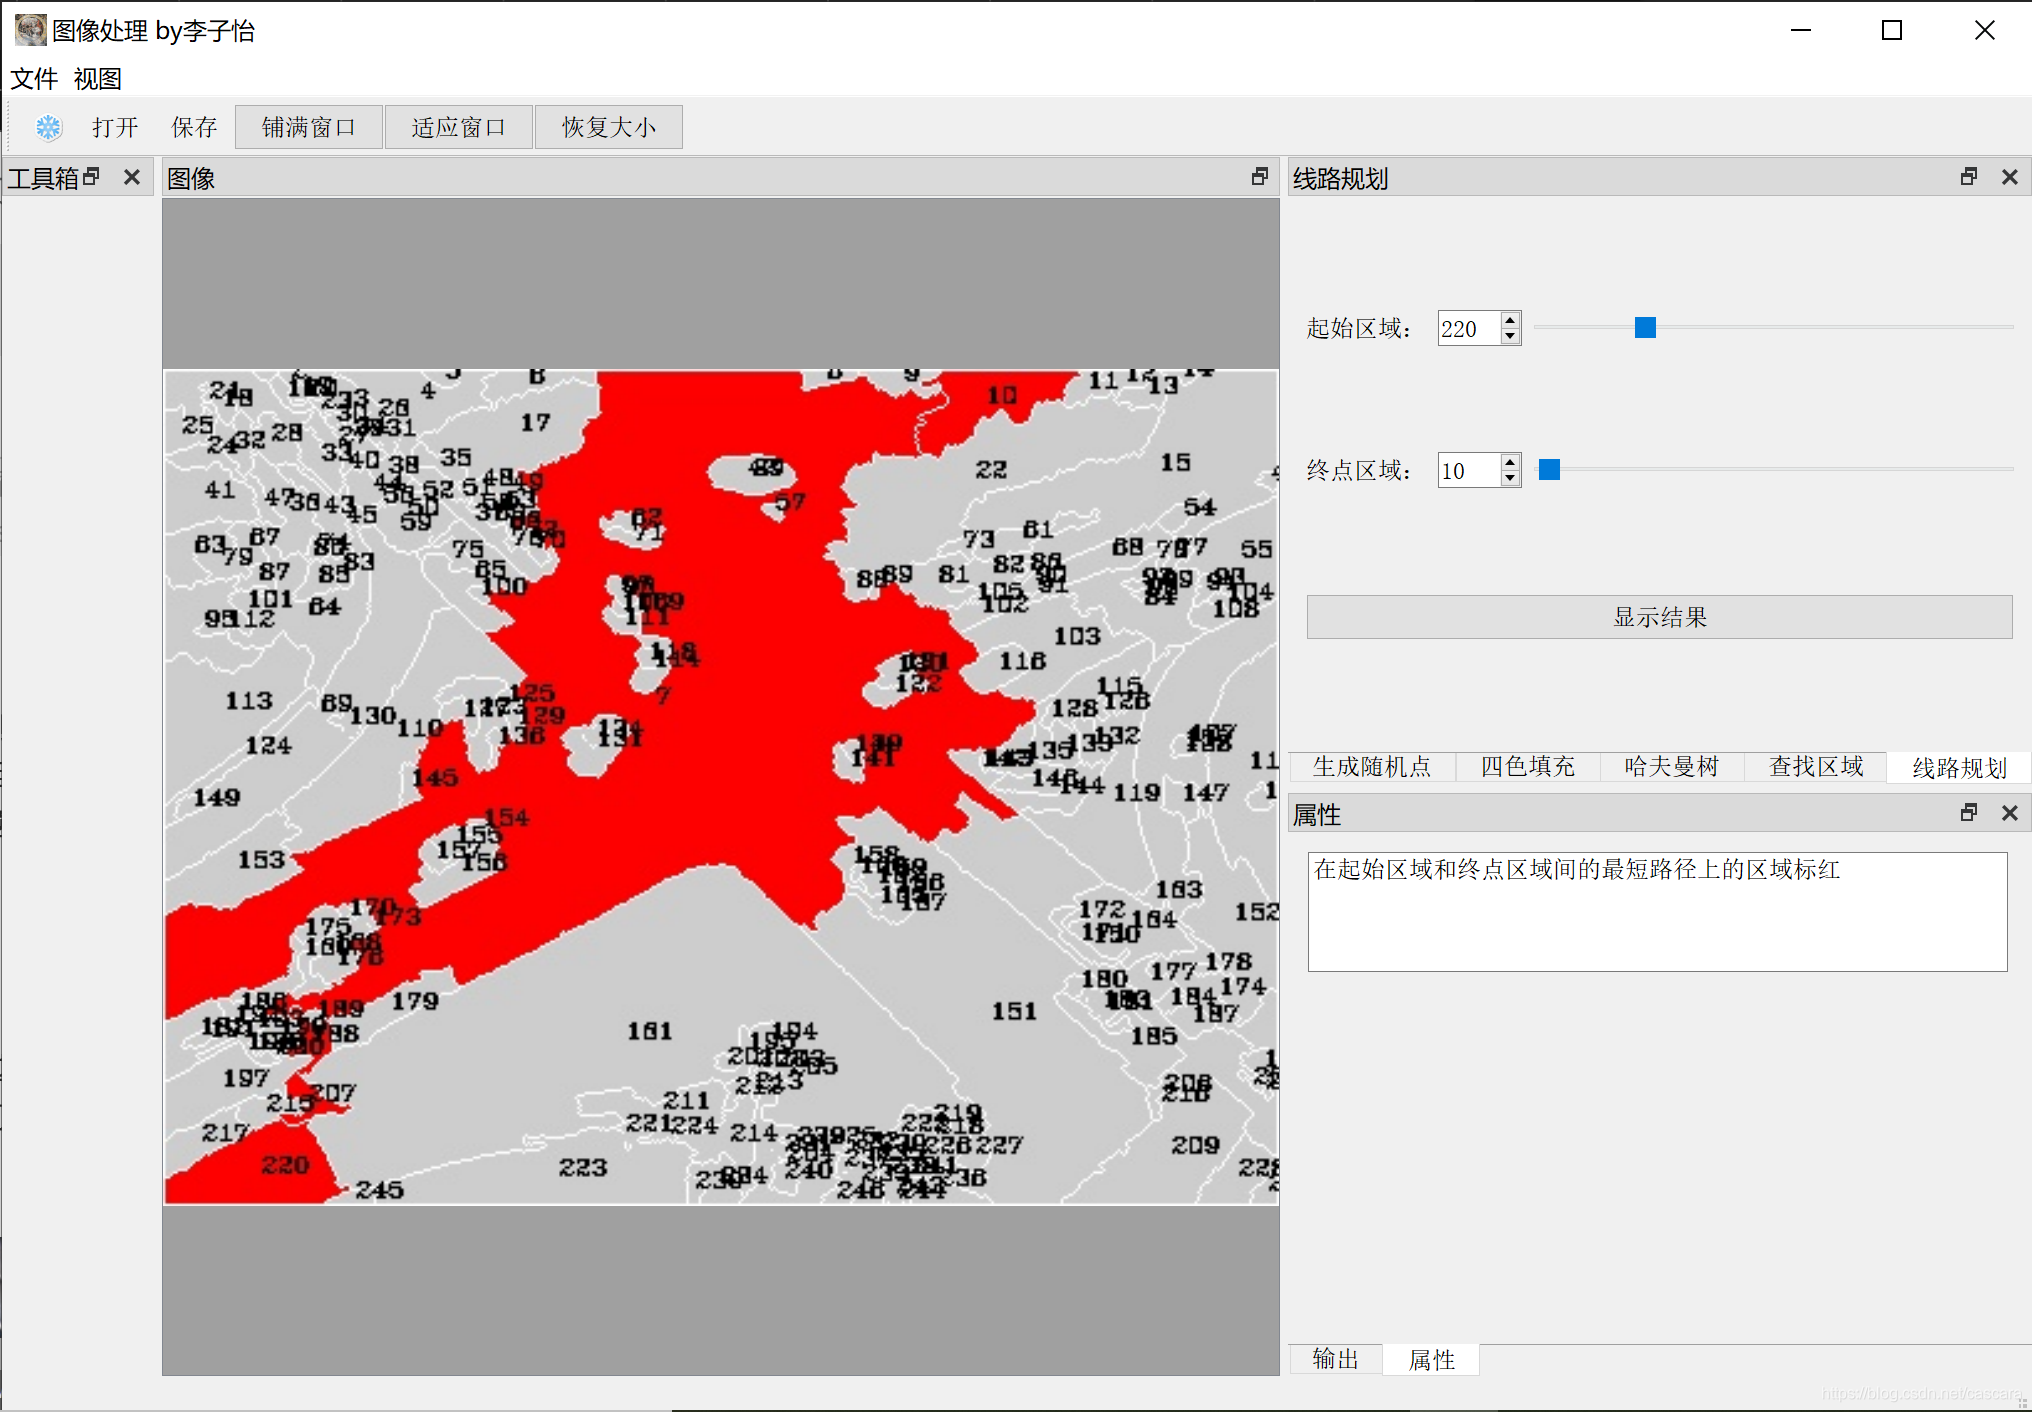Click region label 181 on the map

(650, 1031)
